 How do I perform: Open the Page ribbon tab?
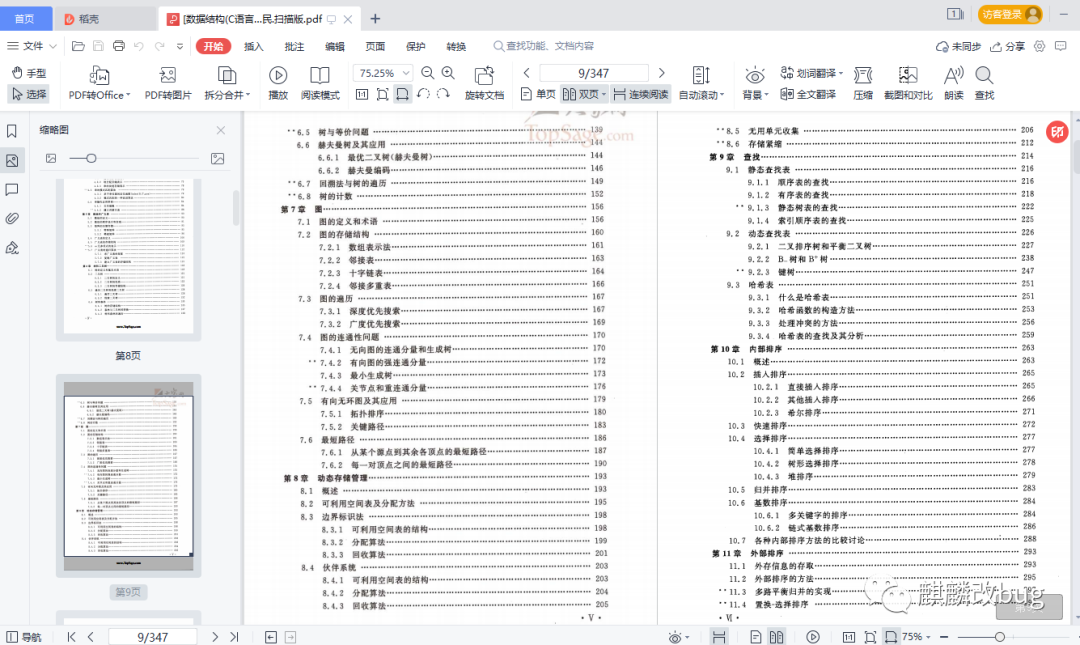pos(375,46)
